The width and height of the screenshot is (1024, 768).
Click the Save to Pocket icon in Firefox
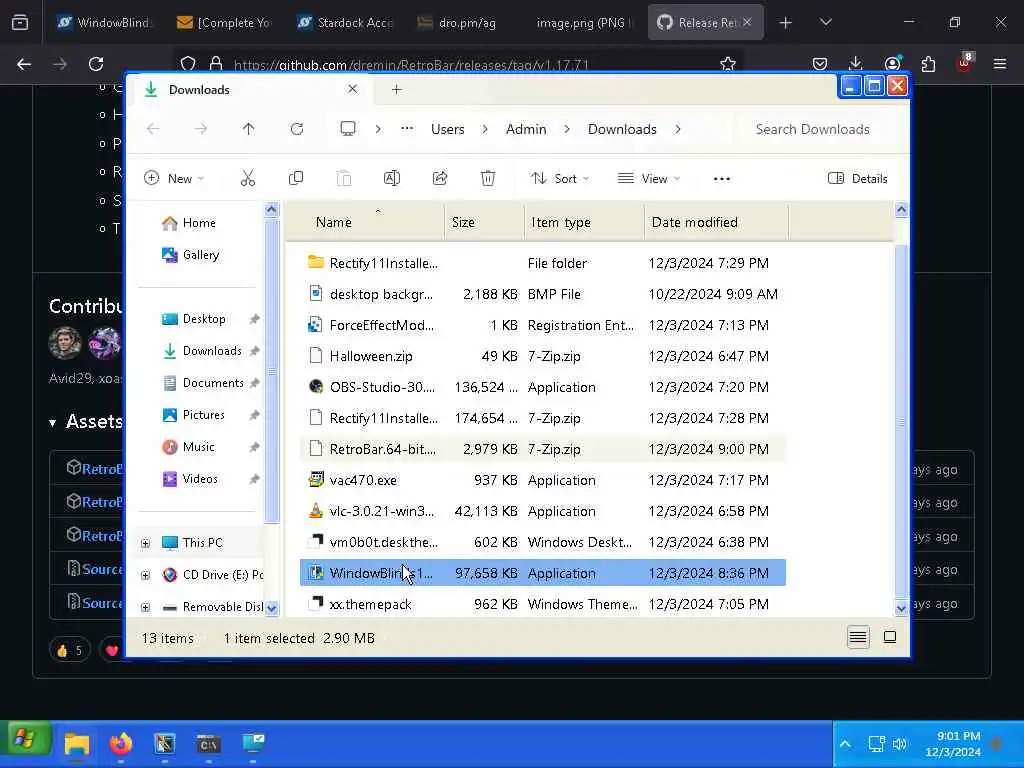pos(820,63)
